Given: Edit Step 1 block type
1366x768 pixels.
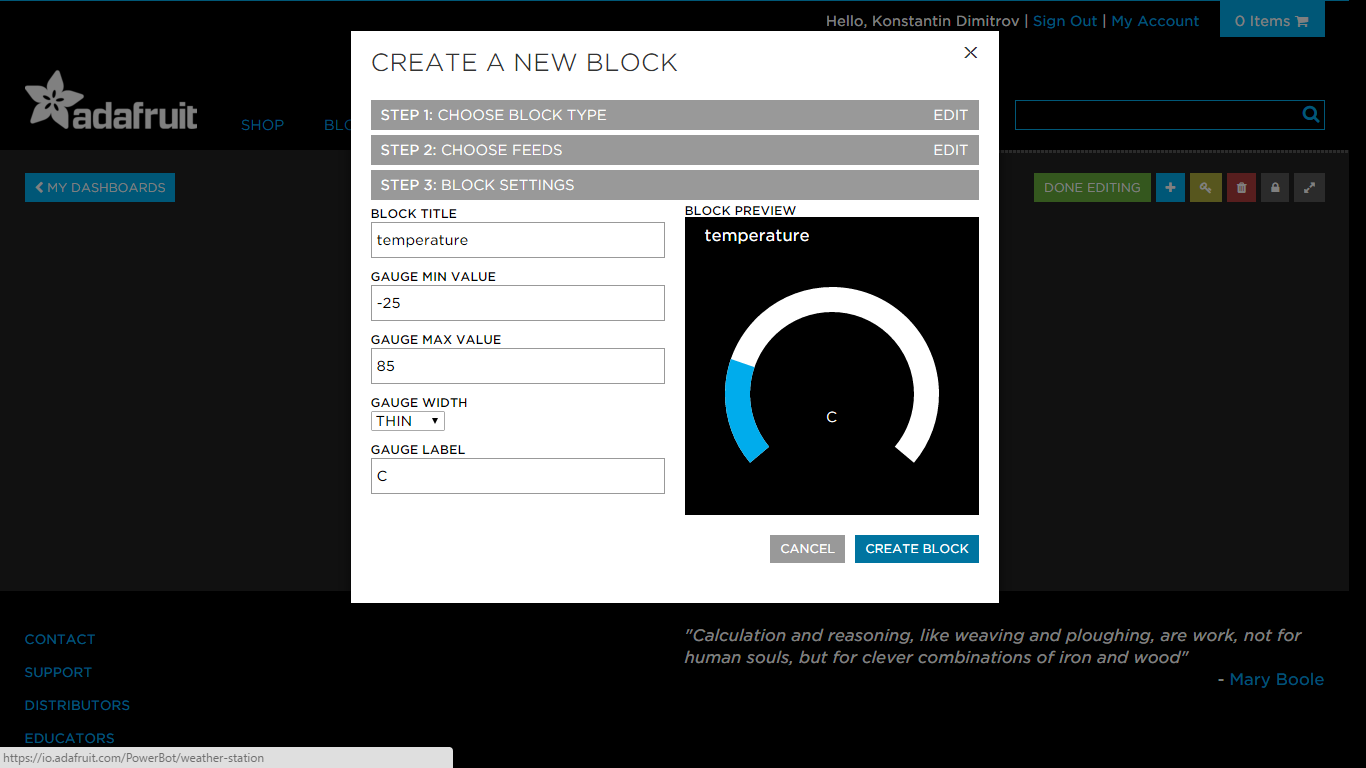Looking at the screenshot, I should (950, 115).
